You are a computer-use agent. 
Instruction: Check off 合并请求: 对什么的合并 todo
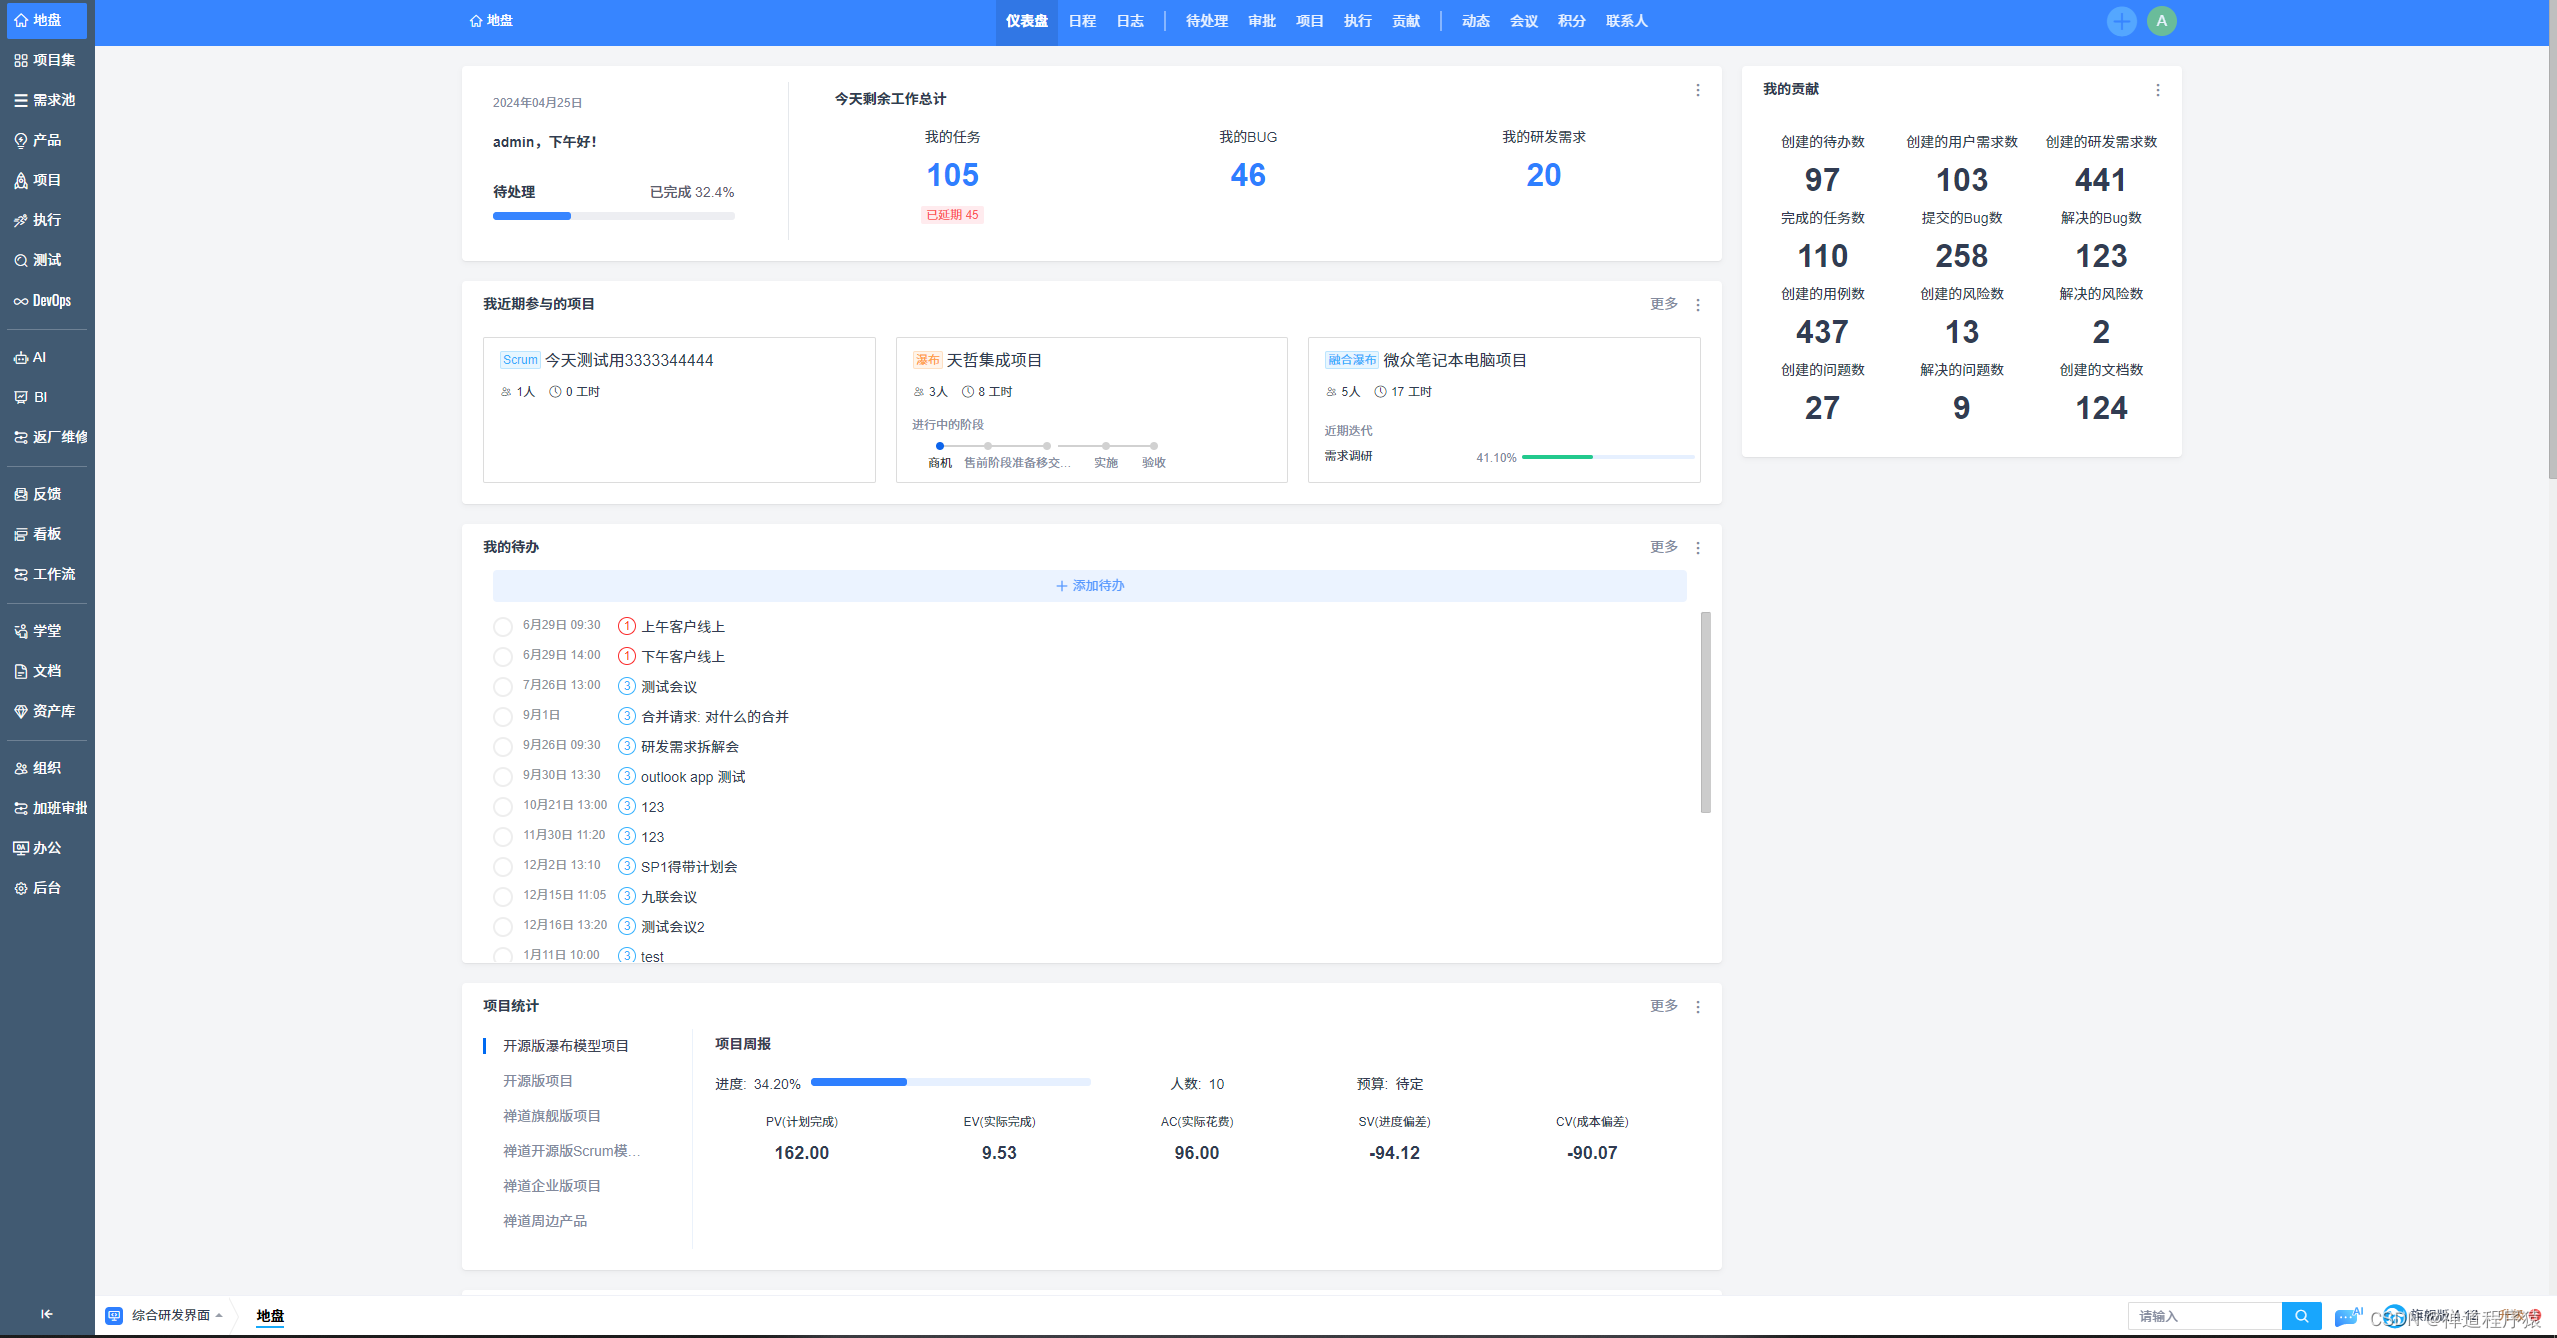click(503, 717)
